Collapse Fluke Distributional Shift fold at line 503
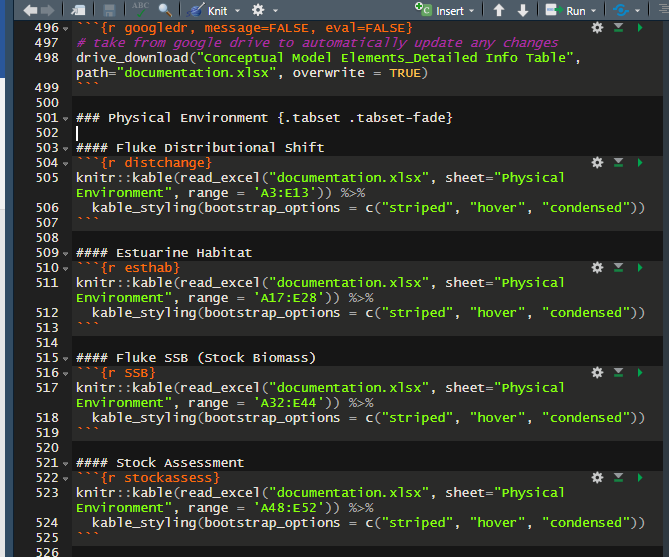The width and height of the screenshot is (669, 557). point(65,149)
